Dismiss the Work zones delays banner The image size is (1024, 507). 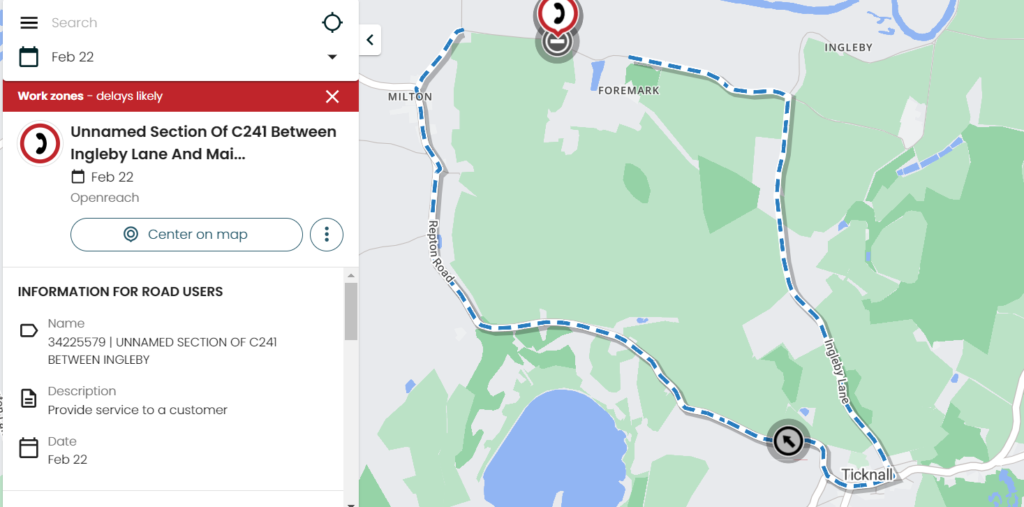[x=332, y=97]
